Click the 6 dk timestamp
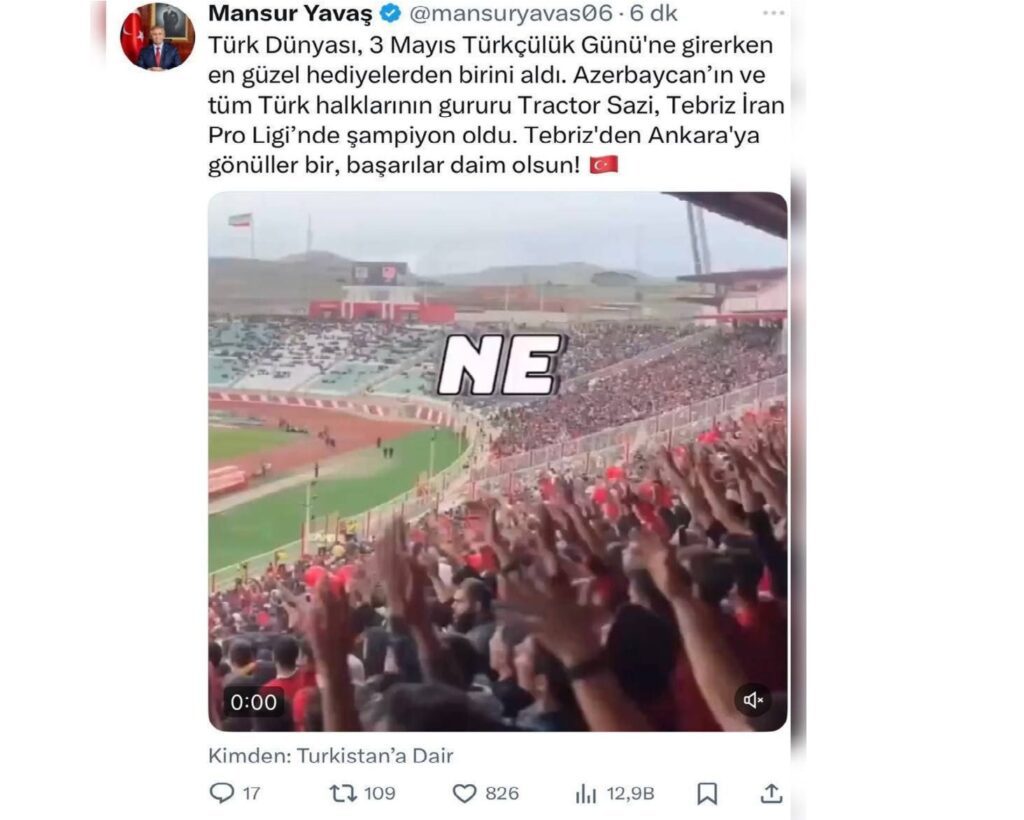The width and height of the screenshot is (1024, 820). tap(653, 13)
